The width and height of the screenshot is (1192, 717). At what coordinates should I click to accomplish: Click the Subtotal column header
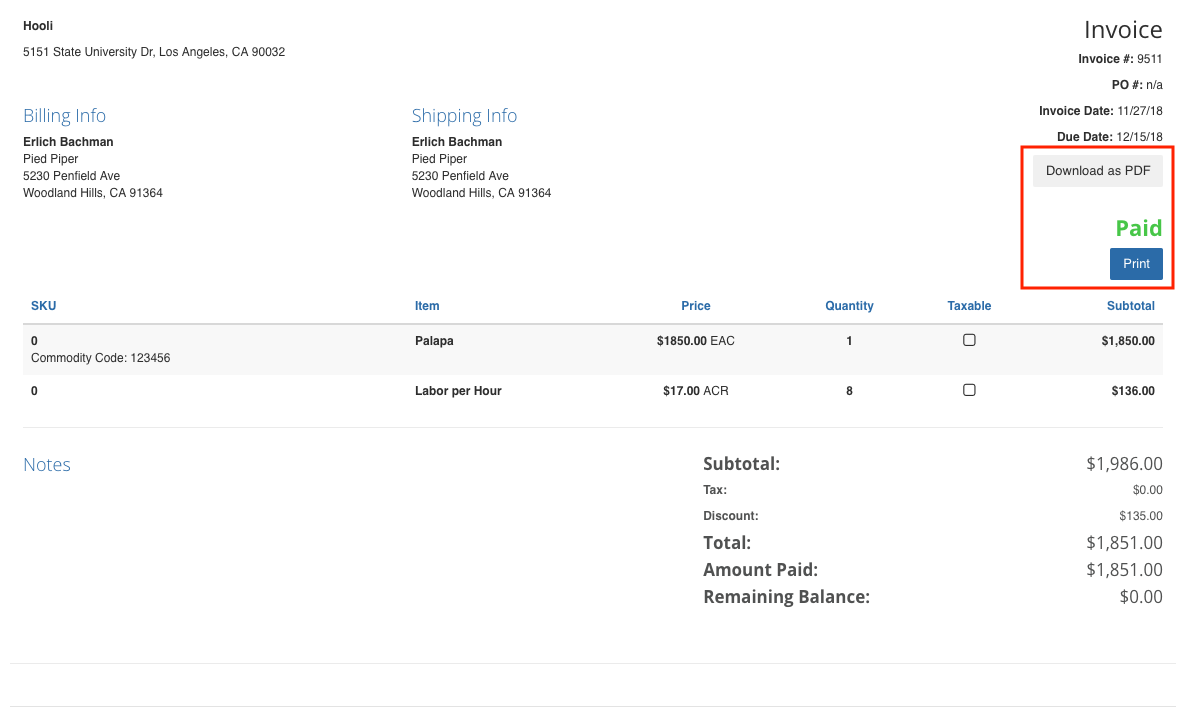[x=1130, y=306]
